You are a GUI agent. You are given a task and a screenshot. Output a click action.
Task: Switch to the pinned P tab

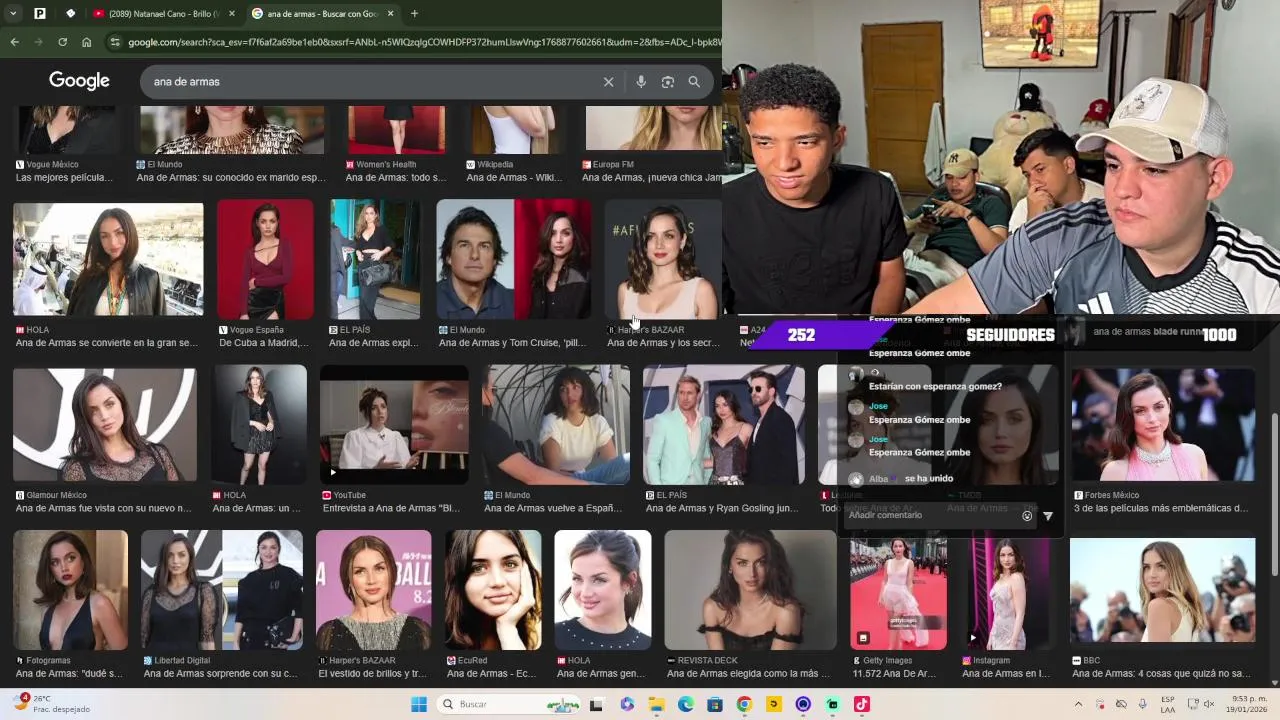point(40,13)
